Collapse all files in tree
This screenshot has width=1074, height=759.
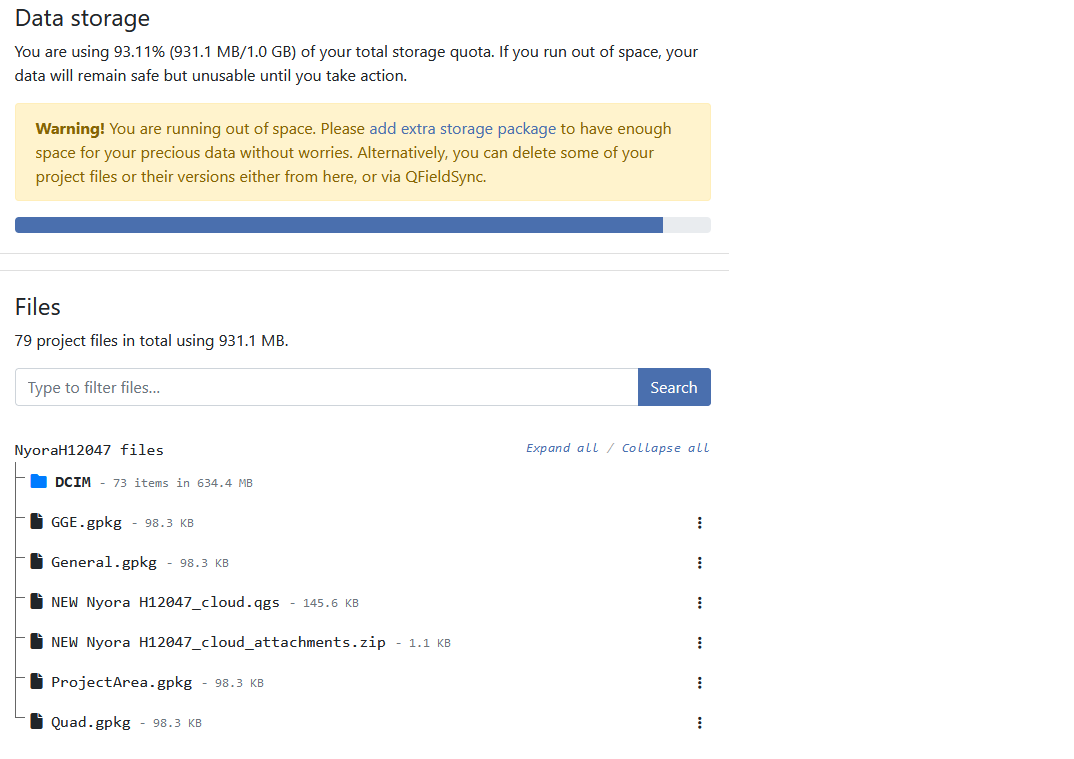point(665,448)
